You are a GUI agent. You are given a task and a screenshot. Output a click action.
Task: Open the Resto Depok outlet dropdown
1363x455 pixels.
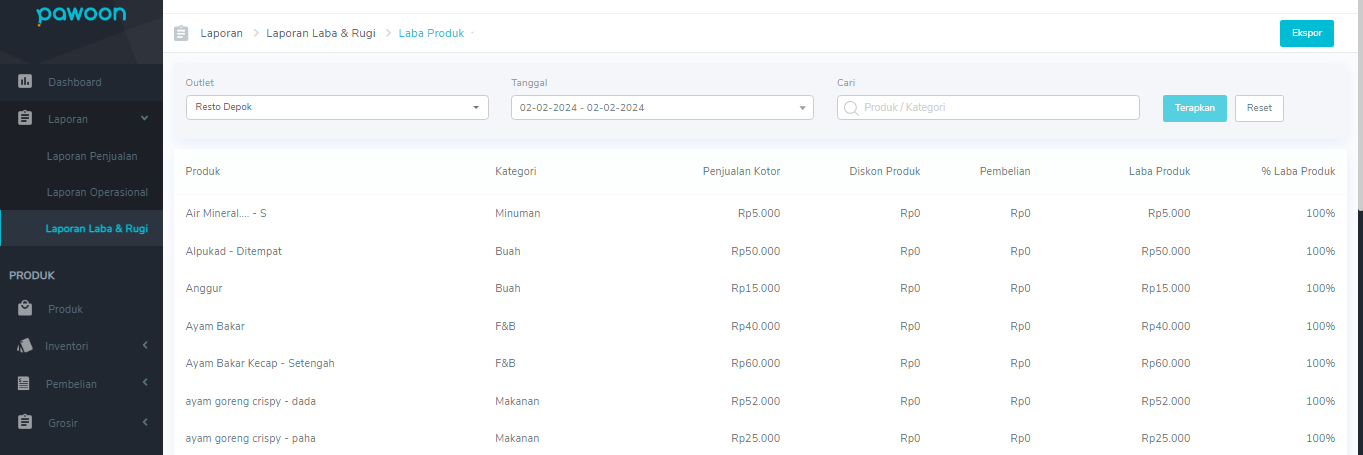(337, 107)
